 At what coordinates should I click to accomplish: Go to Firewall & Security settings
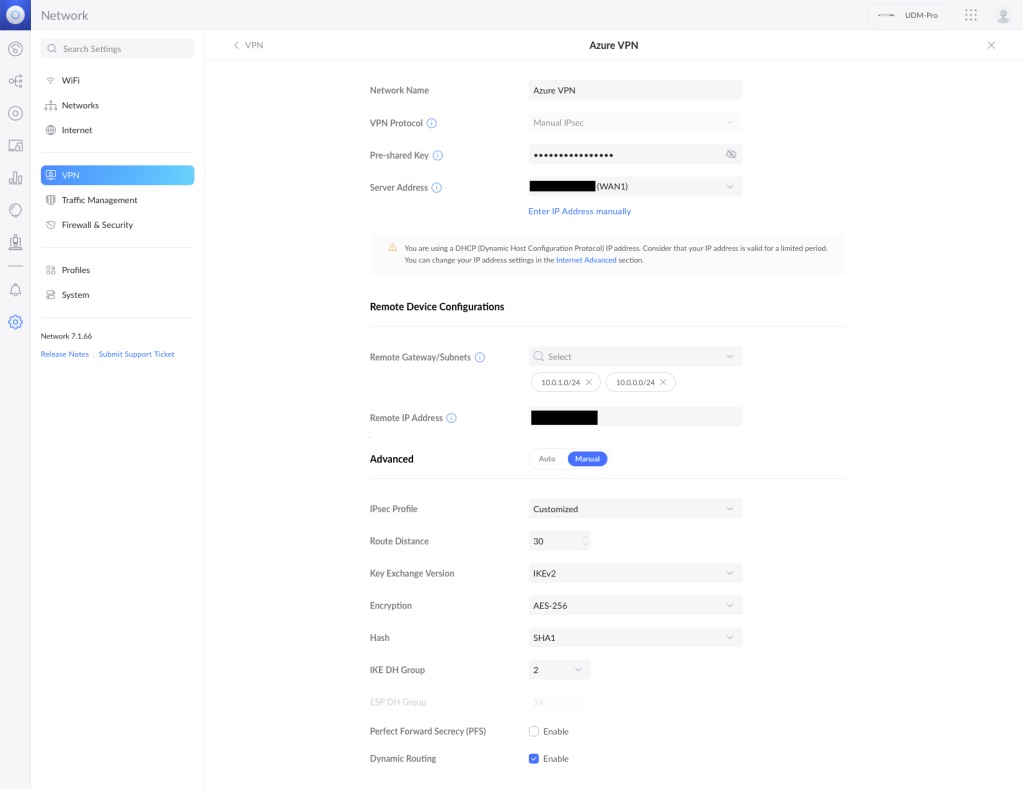(x=97, y=225)
